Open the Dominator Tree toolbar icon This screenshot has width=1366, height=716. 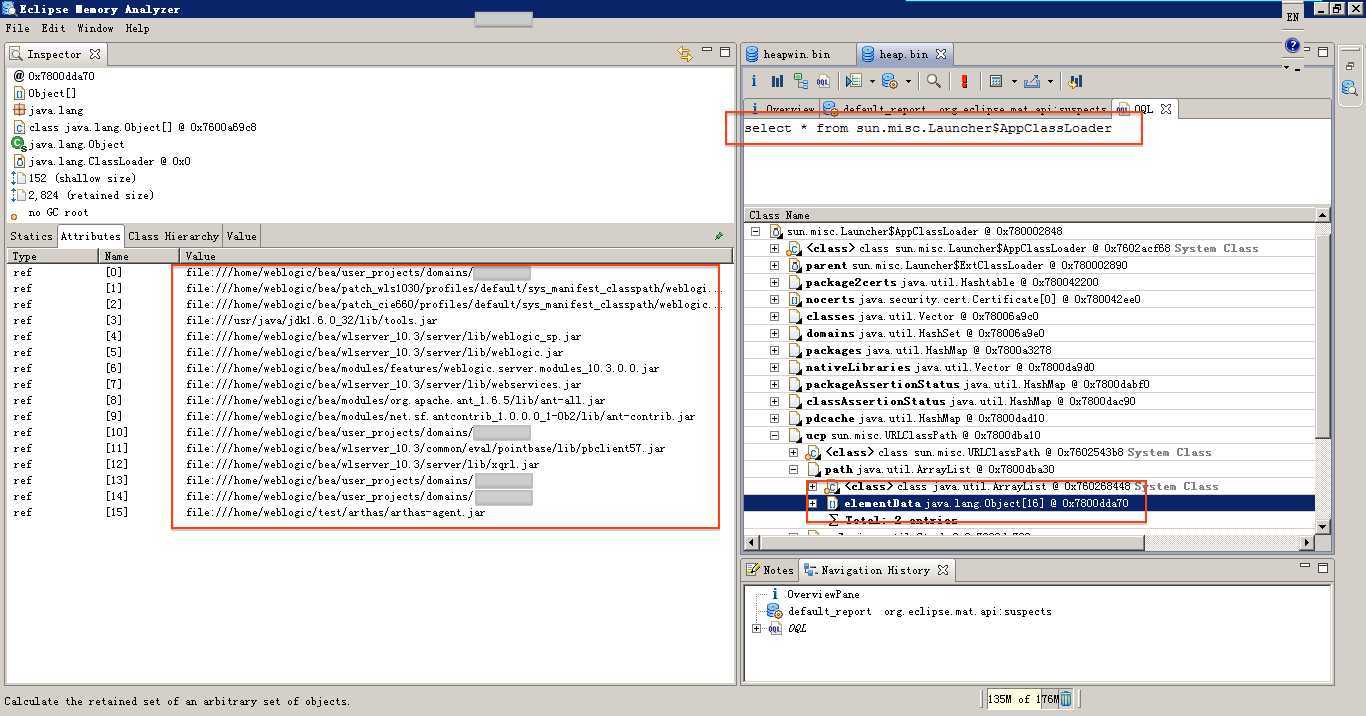click(x=800, y=81)
